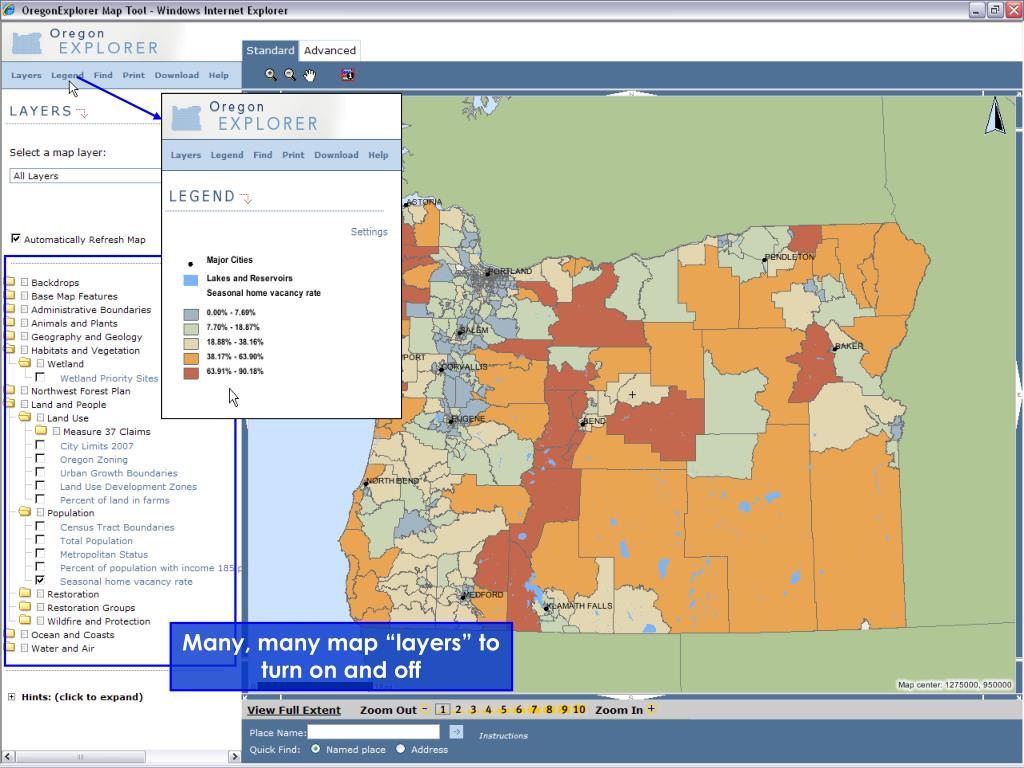This screenshot has width=1024, height=768.
Task: Click the red arrow icon beside LAYERS heading
Action: 82,112
